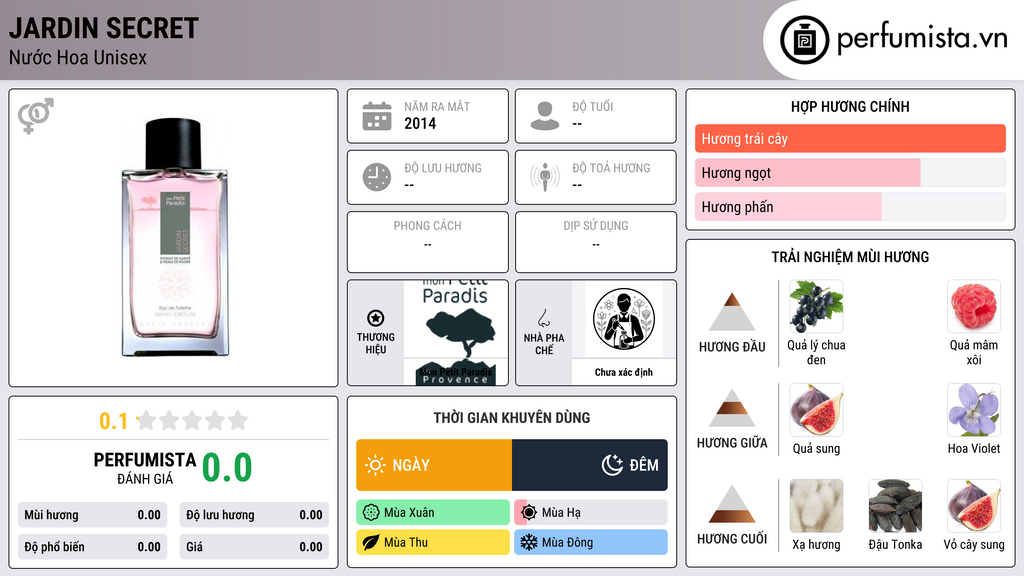Screen dimensions: 1024x576
Task: Click the Độ phổ biến score box
Action: pyautogui.click(x=92, y=547)
